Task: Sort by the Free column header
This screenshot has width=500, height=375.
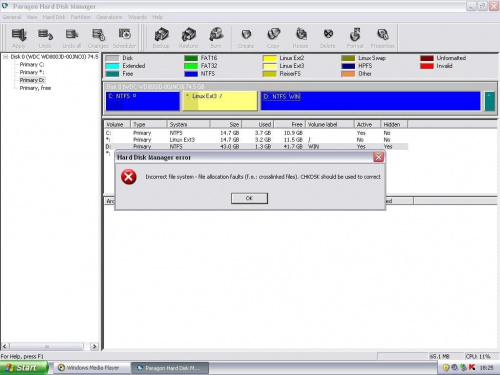Action: click(x=289, y=124)
